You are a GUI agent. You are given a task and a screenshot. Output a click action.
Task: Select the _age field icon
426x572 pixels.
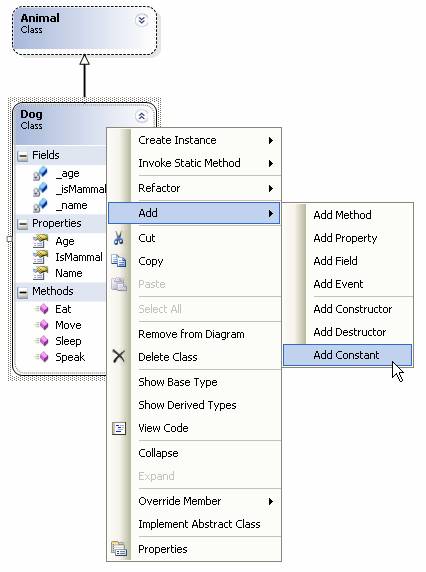[x=40, y=173]
